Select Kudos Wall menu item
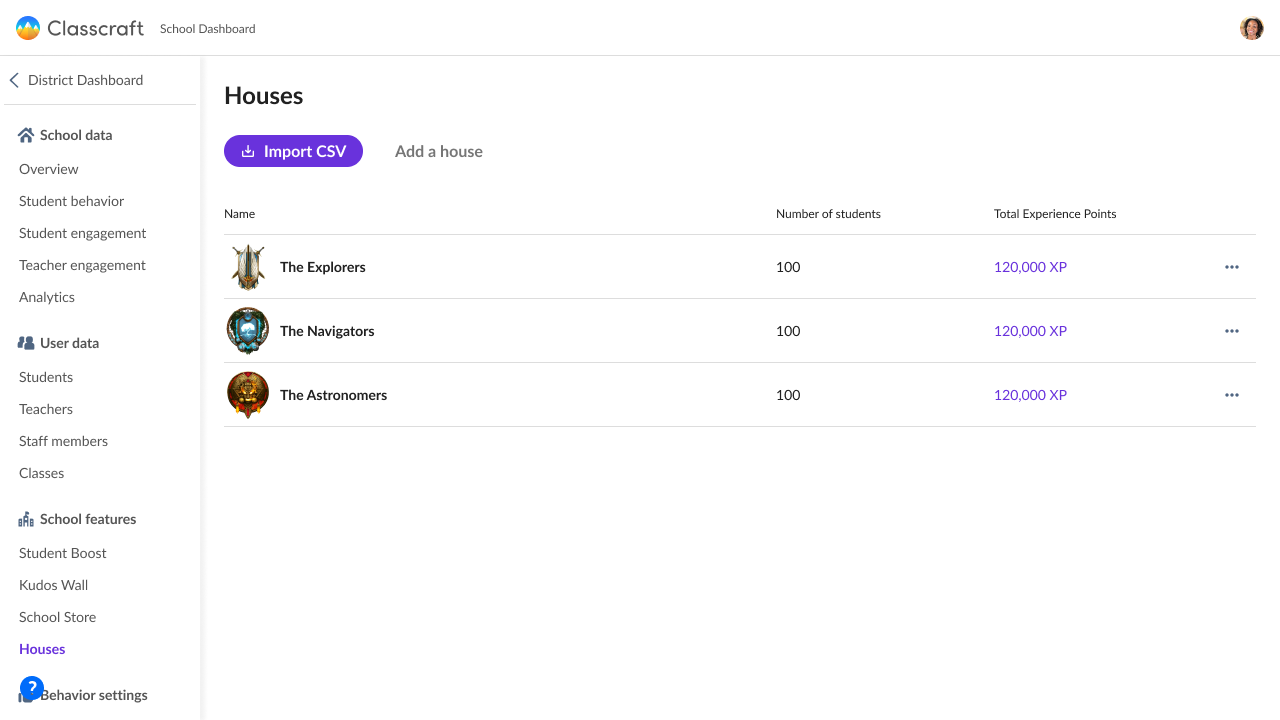Image resolution: width=1280 pixels, height=720 pixels. 53,585
